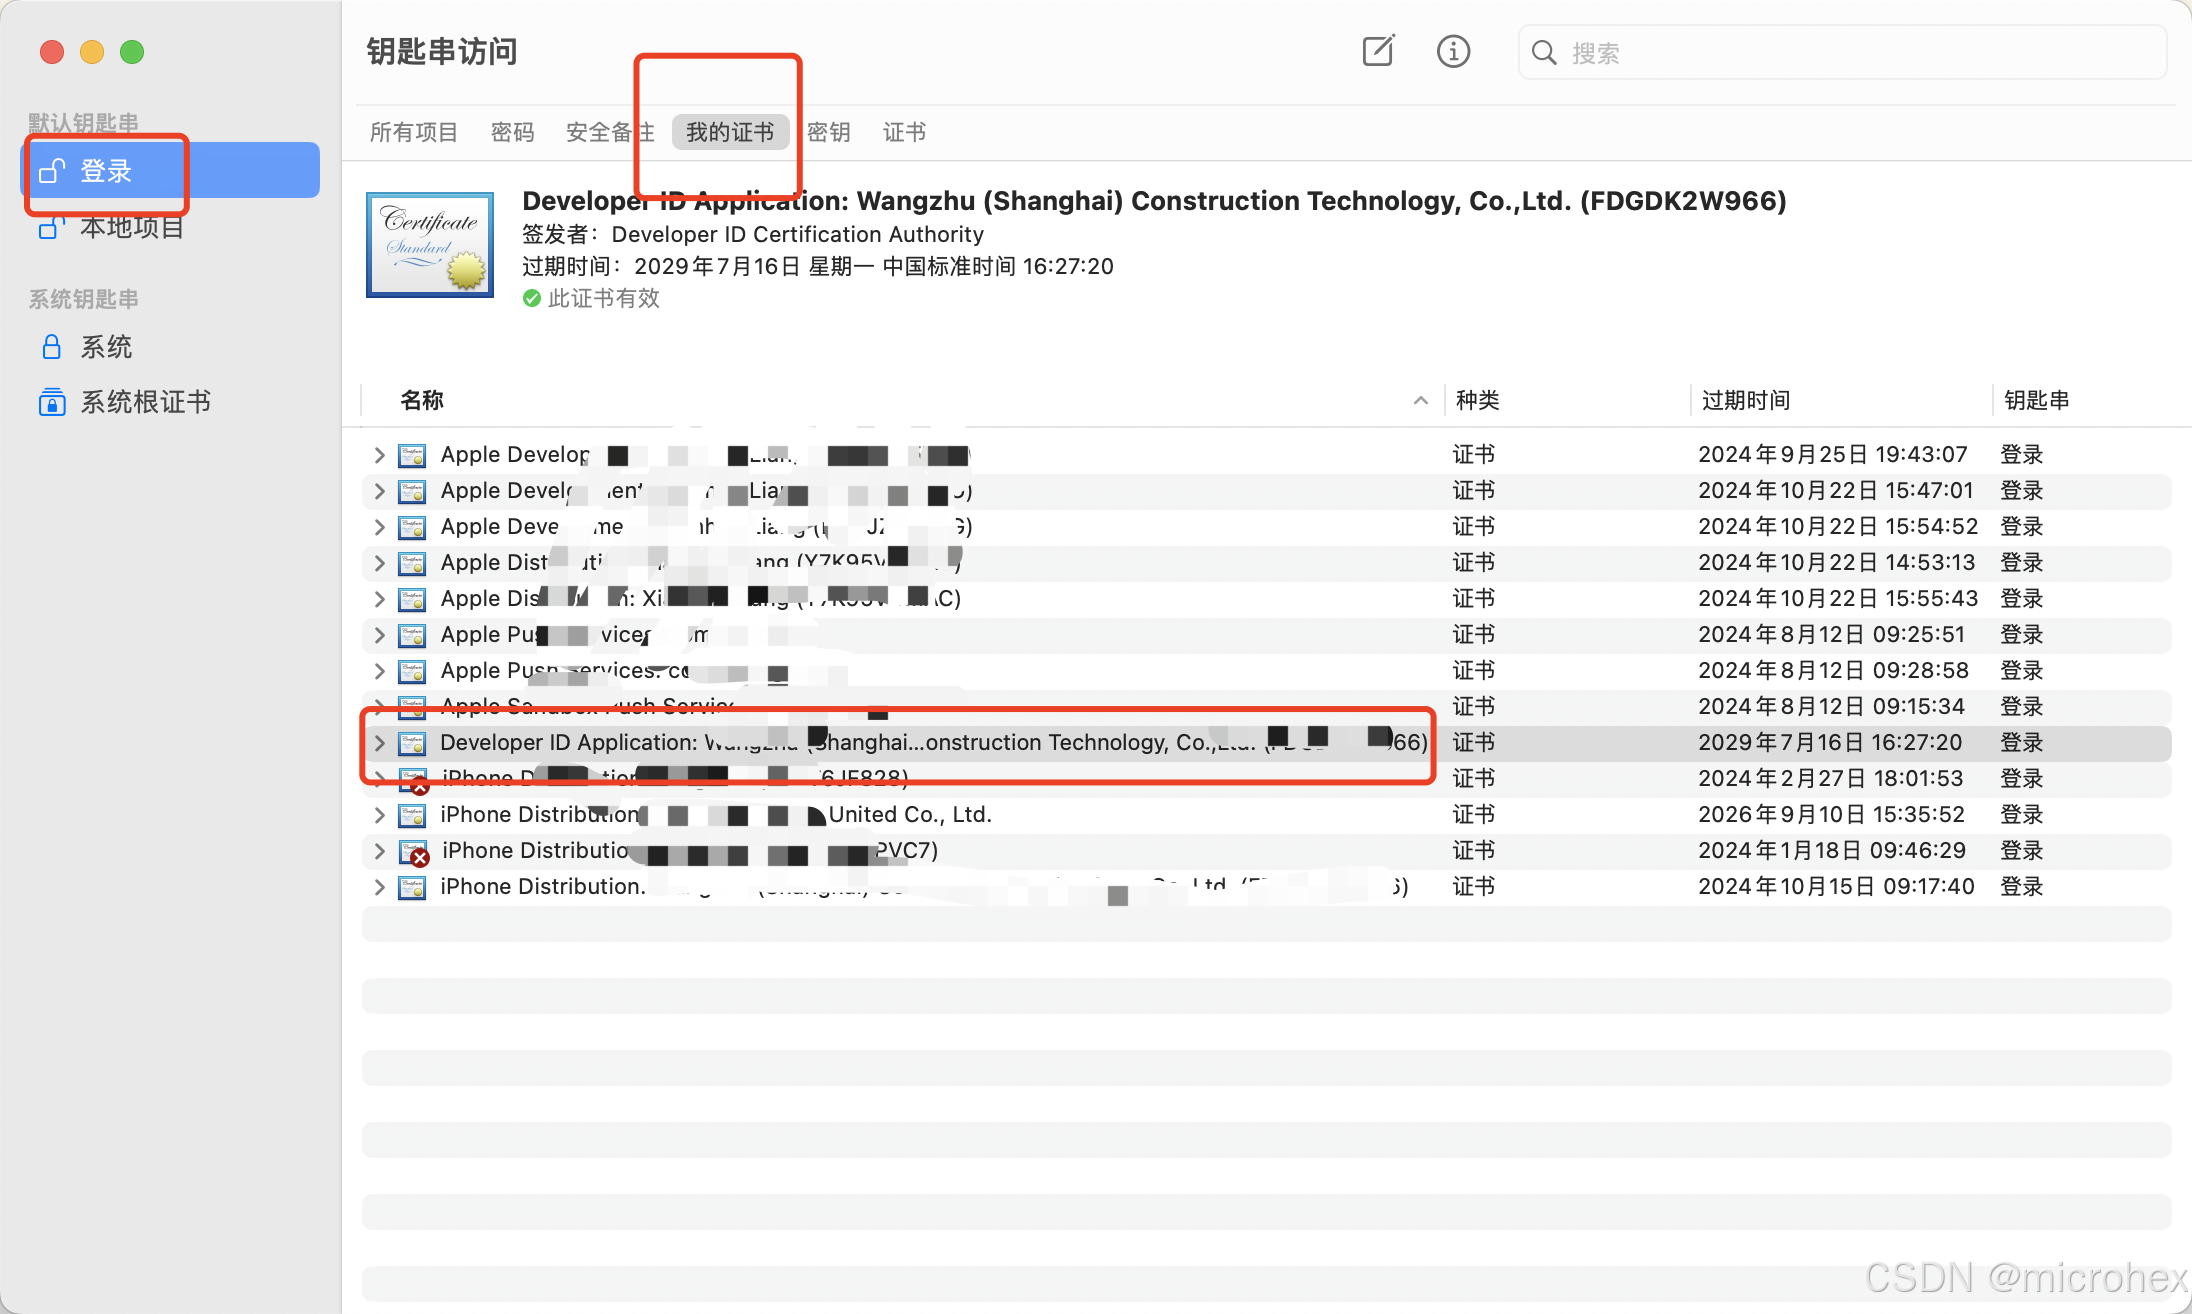
Task: Click expiry date 2029年7月16日 16:27:20 cell
Action: 1830,743
